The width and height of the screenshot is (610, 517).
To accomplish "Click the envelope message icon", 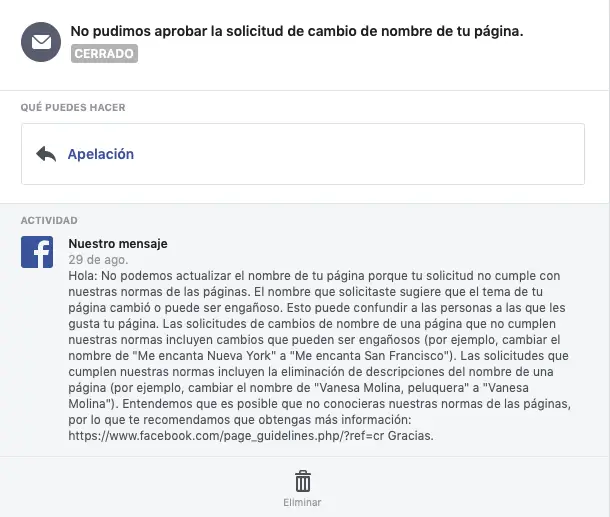I will pos(41,42).
